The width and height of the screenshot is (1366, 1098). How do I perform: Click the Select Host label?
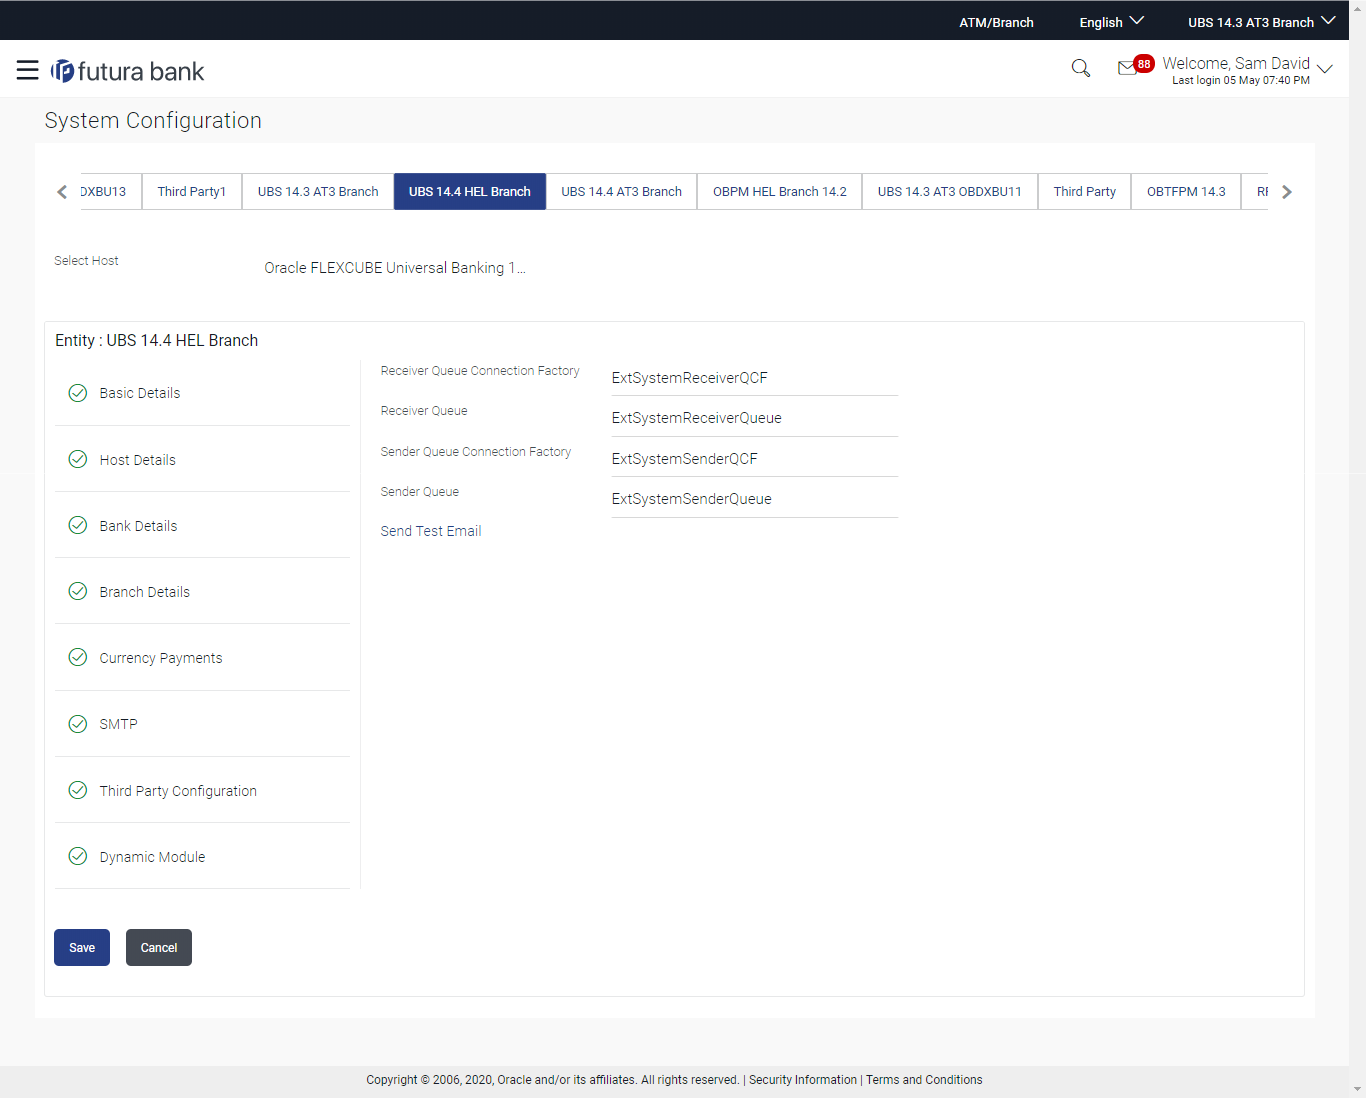tap(86, 261)
